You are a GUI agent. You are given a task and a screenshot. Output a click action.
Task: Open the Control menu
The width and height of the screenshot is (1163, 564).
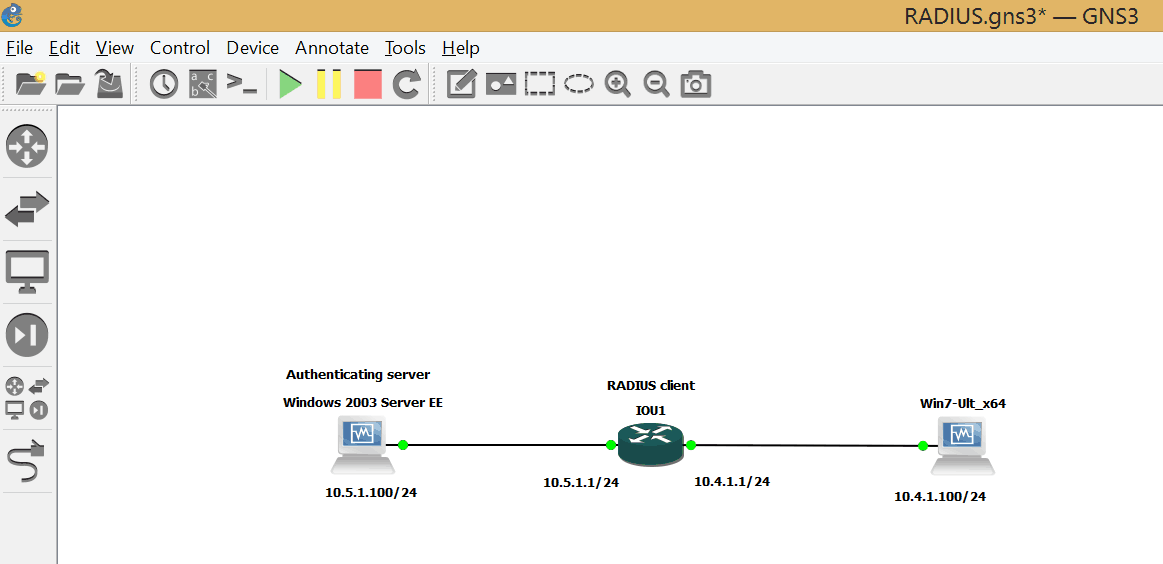tap(180, 48)
